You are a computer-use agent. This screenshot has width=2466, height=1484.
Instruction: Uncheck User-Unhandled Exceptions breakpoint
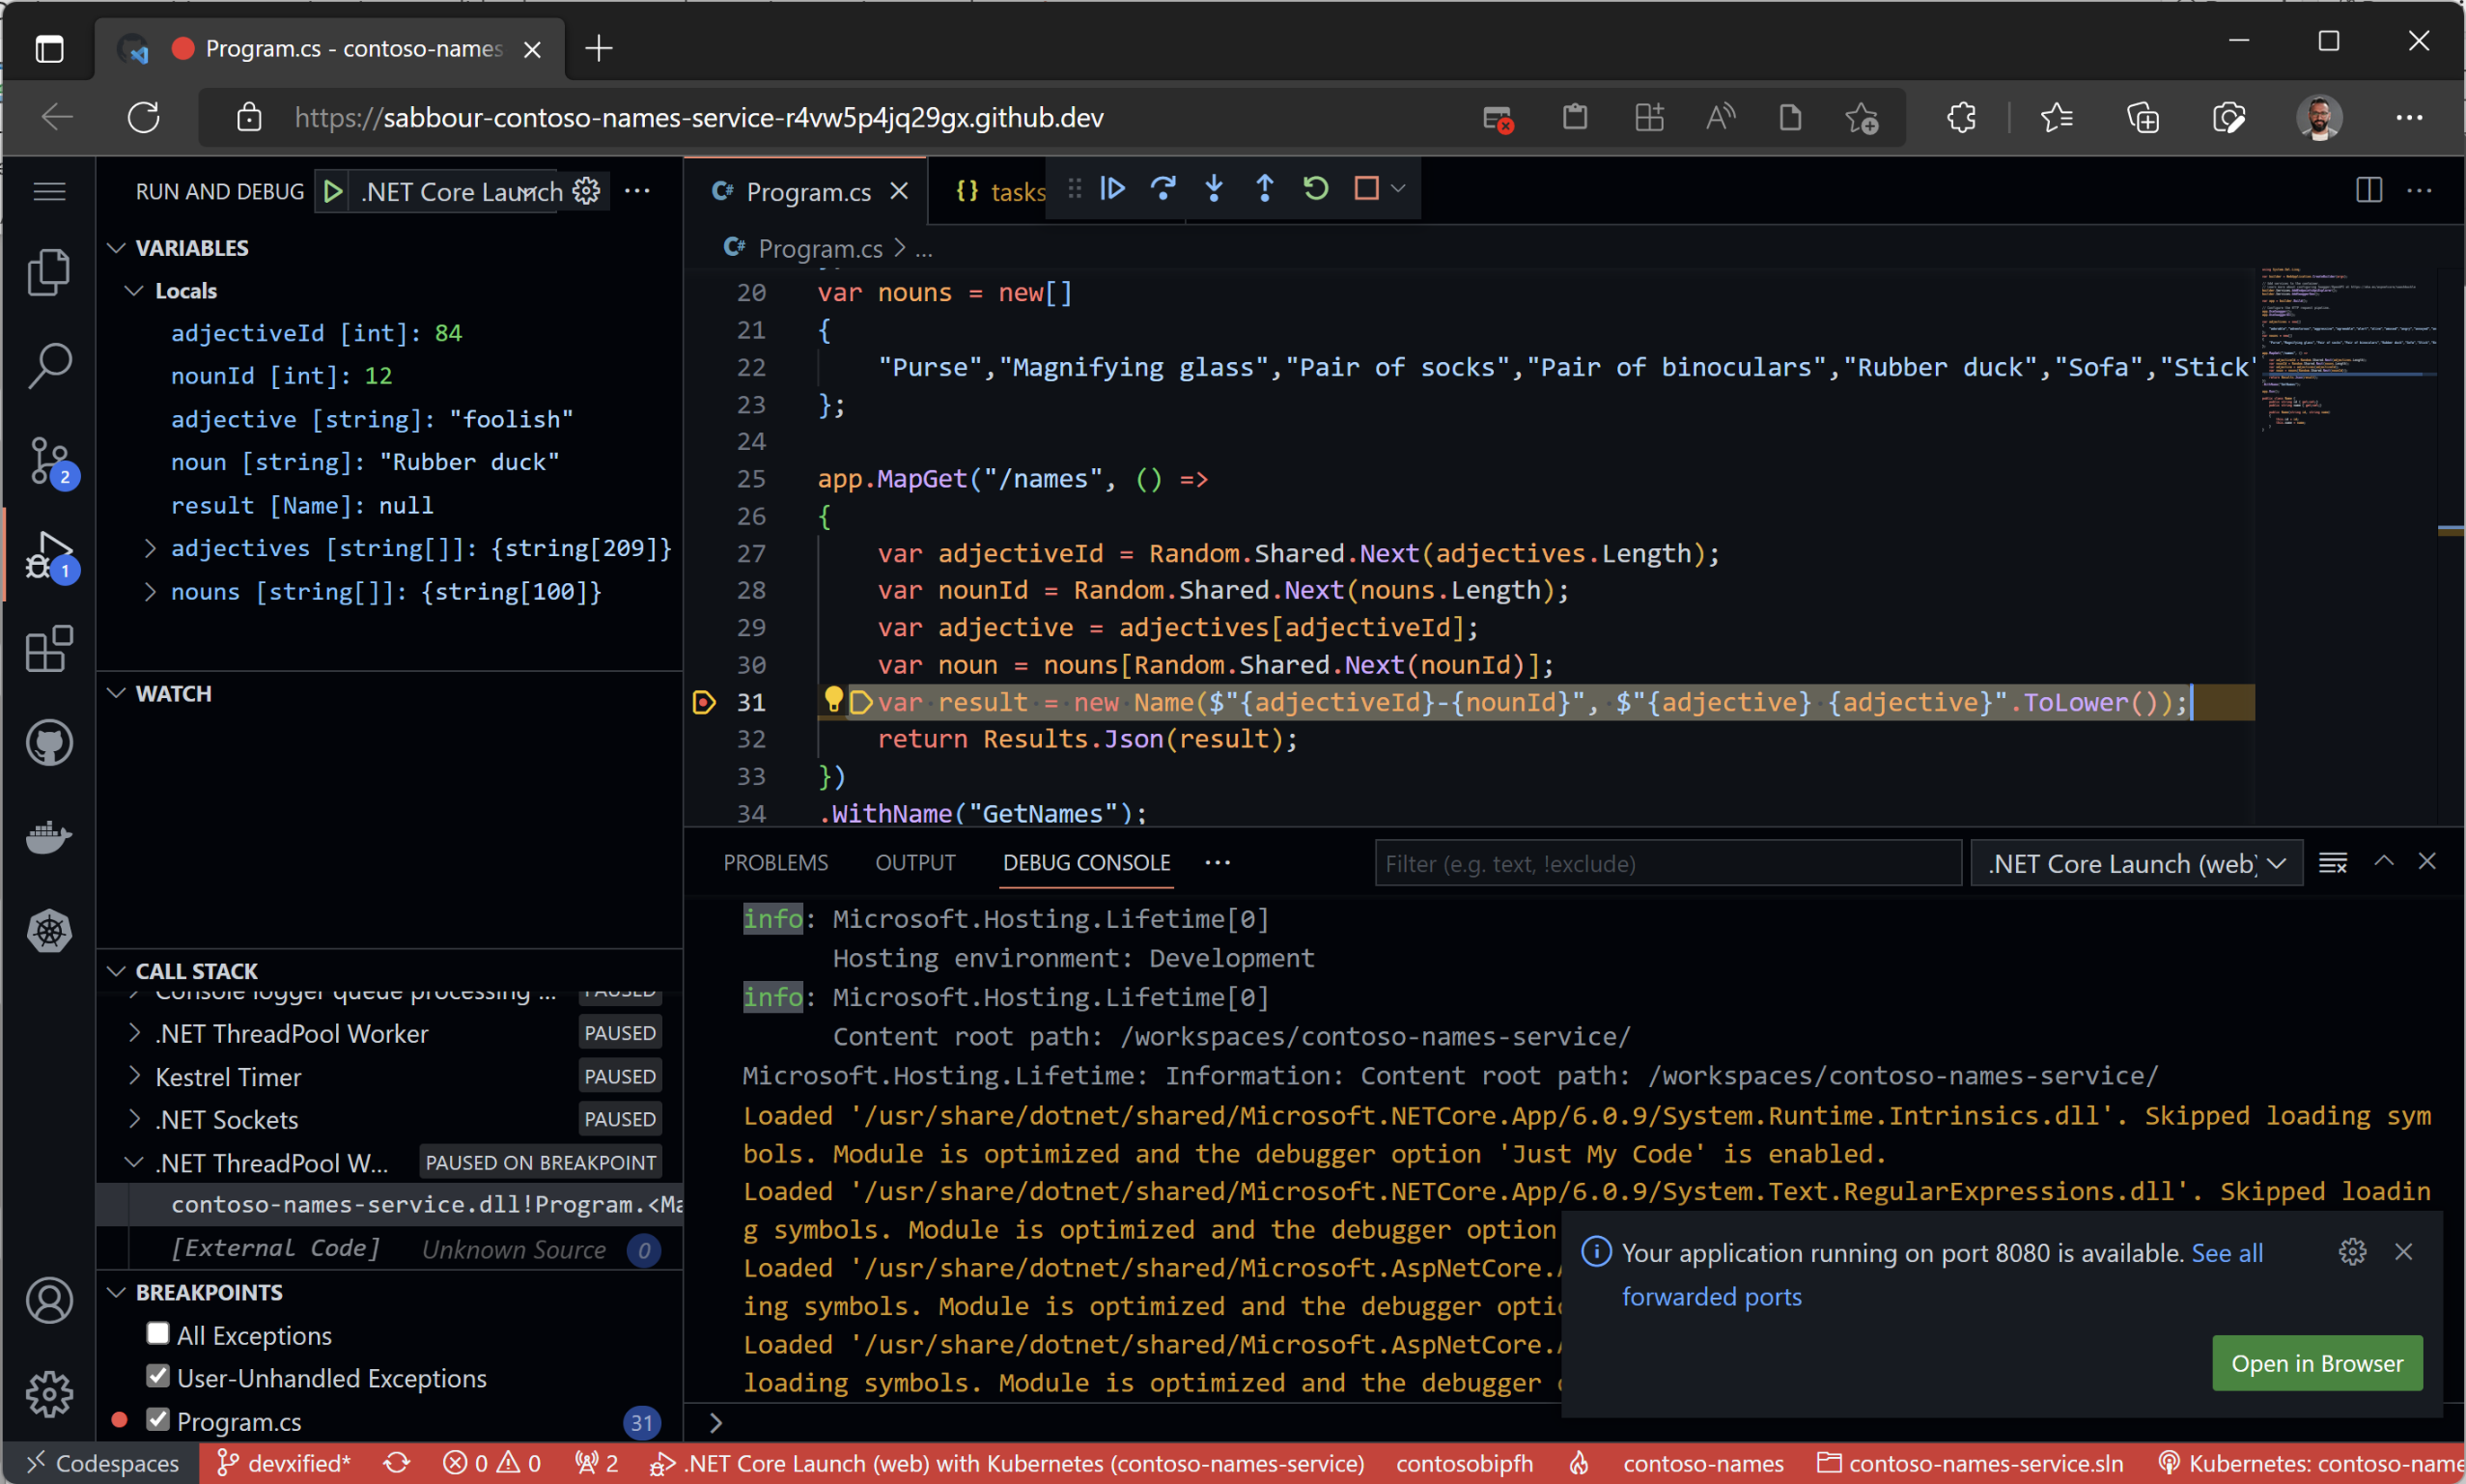click(158, 1377)
